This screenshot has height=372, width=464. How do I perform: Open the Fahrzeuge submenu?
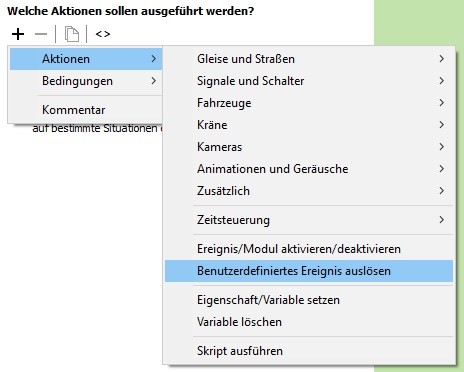click(309, 103)
